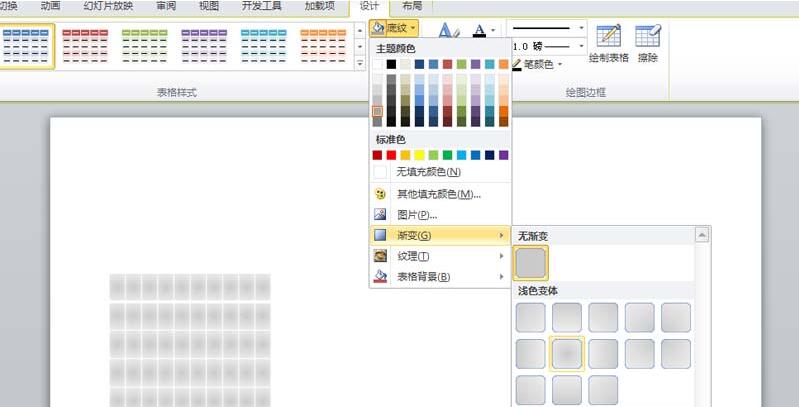Select last gradient variant in first 浅色变体 row
Image resolution: width=799 pixels, height=407 pixels.
(x=676, y=317)
